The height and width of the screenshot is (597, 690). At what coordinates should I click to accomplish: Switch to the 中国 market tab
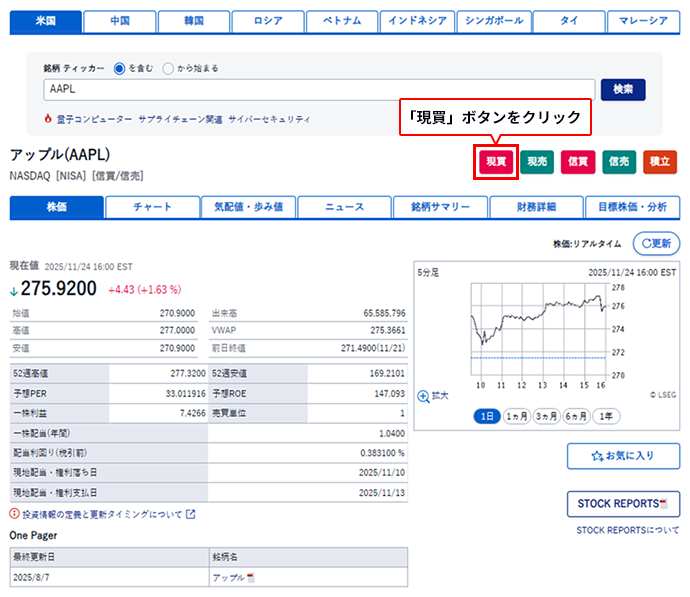pyautogui.click(x=119, y=21)
